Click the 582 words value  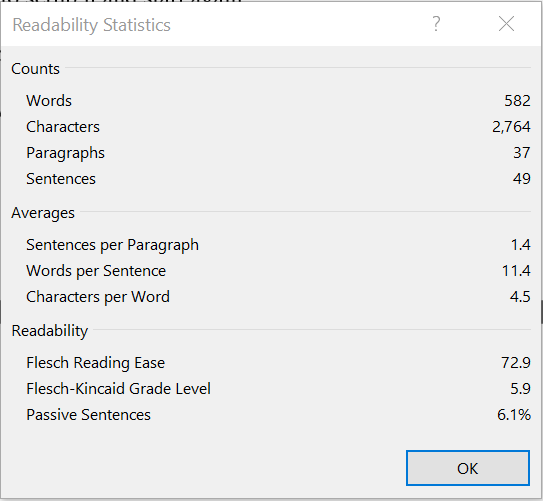(517, 101)
